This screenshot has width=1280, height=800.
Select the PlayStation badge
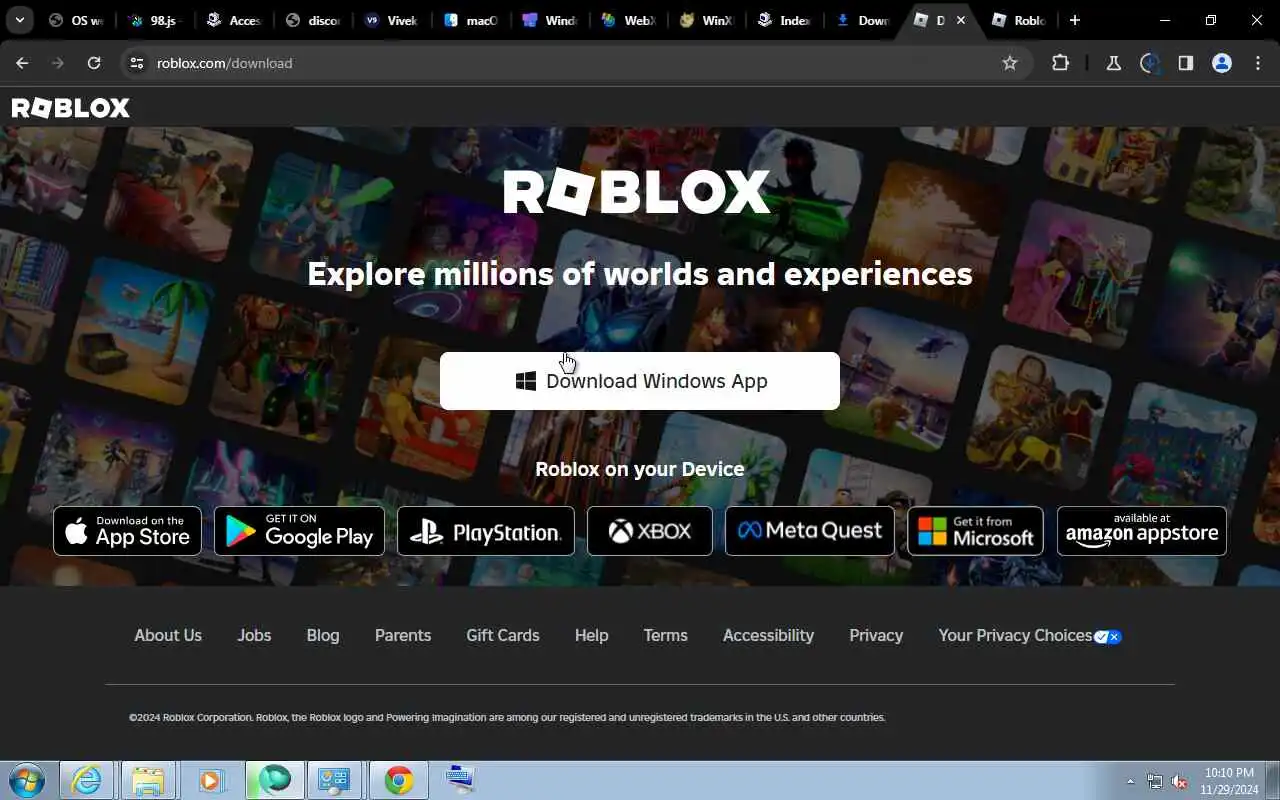click(486, 531)
